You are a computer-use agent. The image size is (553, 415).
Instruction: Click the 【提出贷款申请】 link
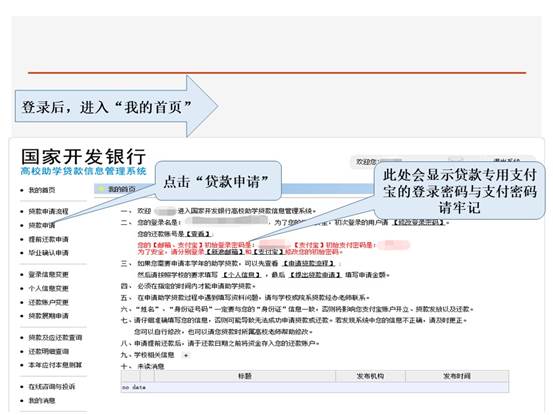click(315, 275)
